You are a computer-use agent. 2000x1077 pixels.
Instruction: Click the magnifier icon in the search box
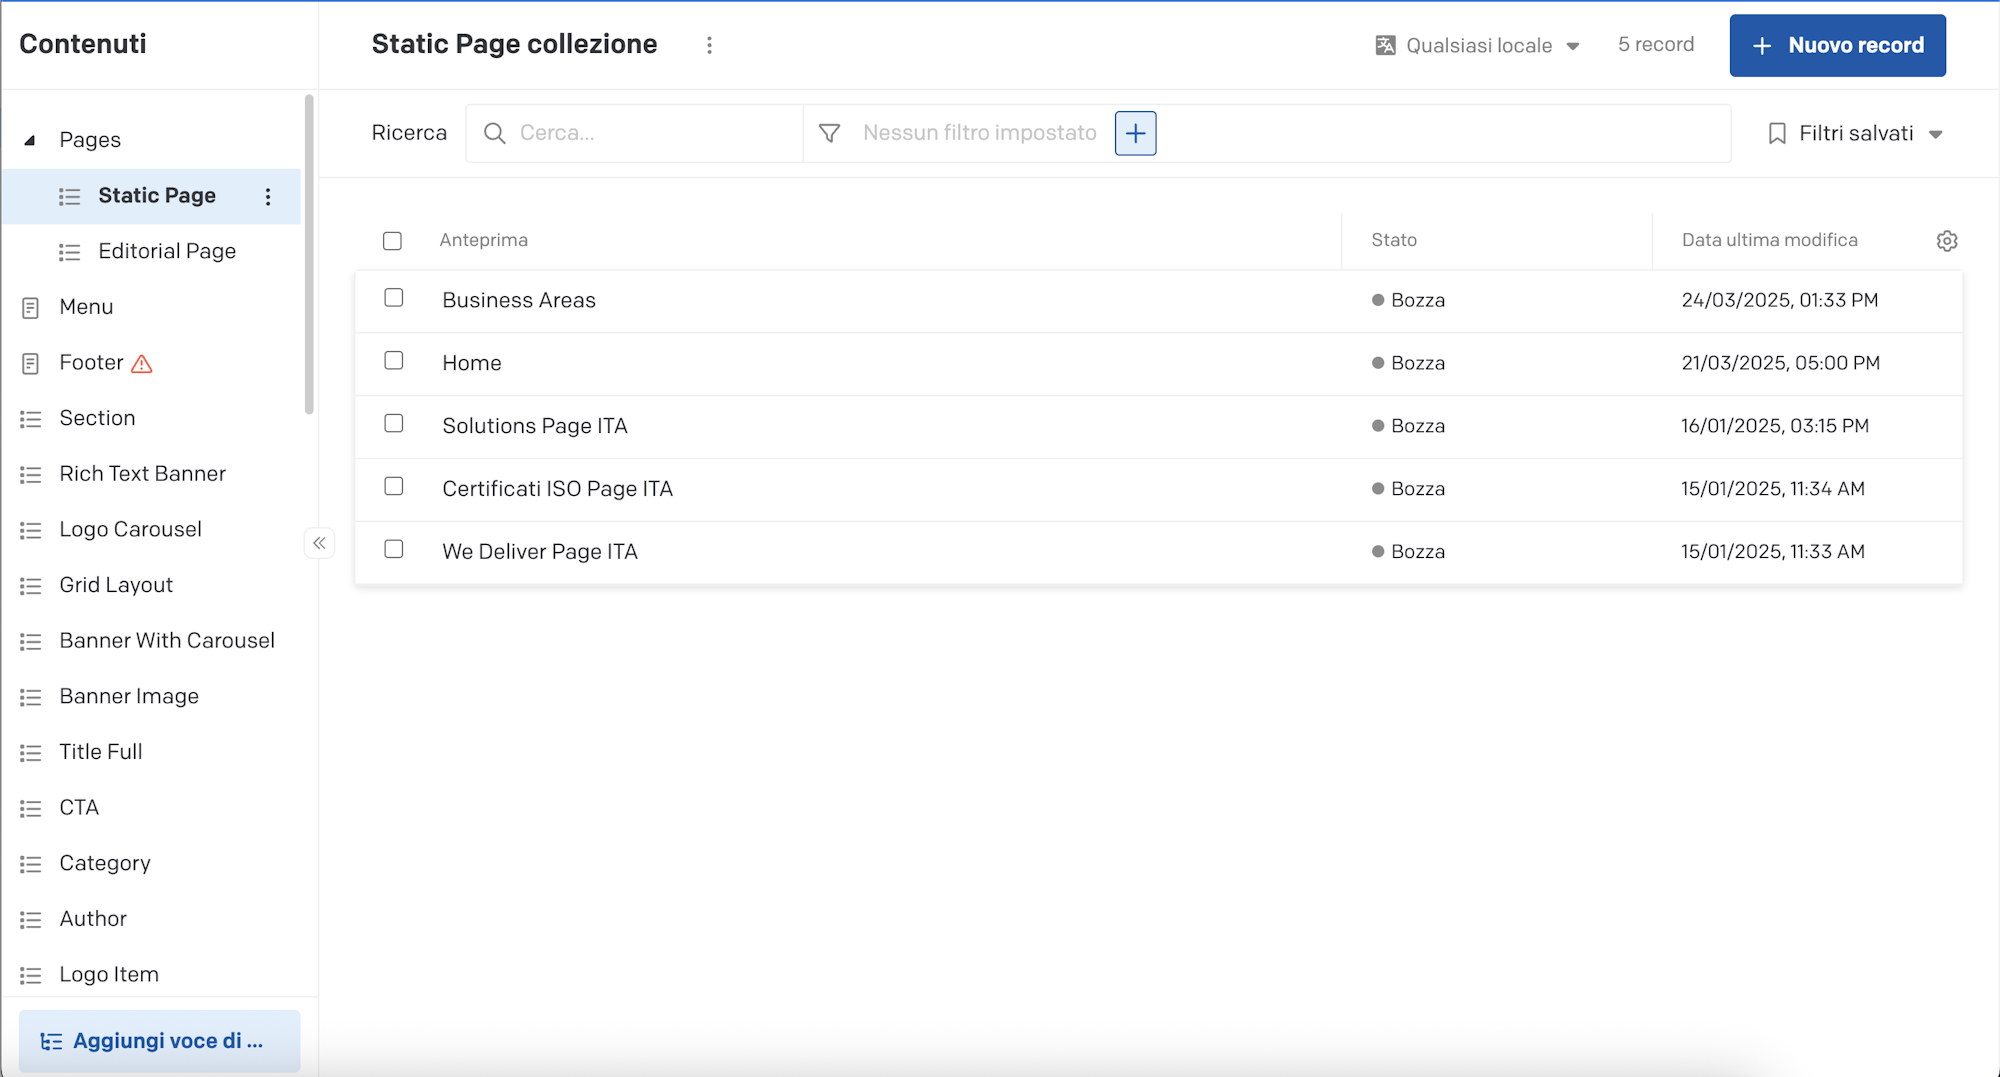coord(494,133)
